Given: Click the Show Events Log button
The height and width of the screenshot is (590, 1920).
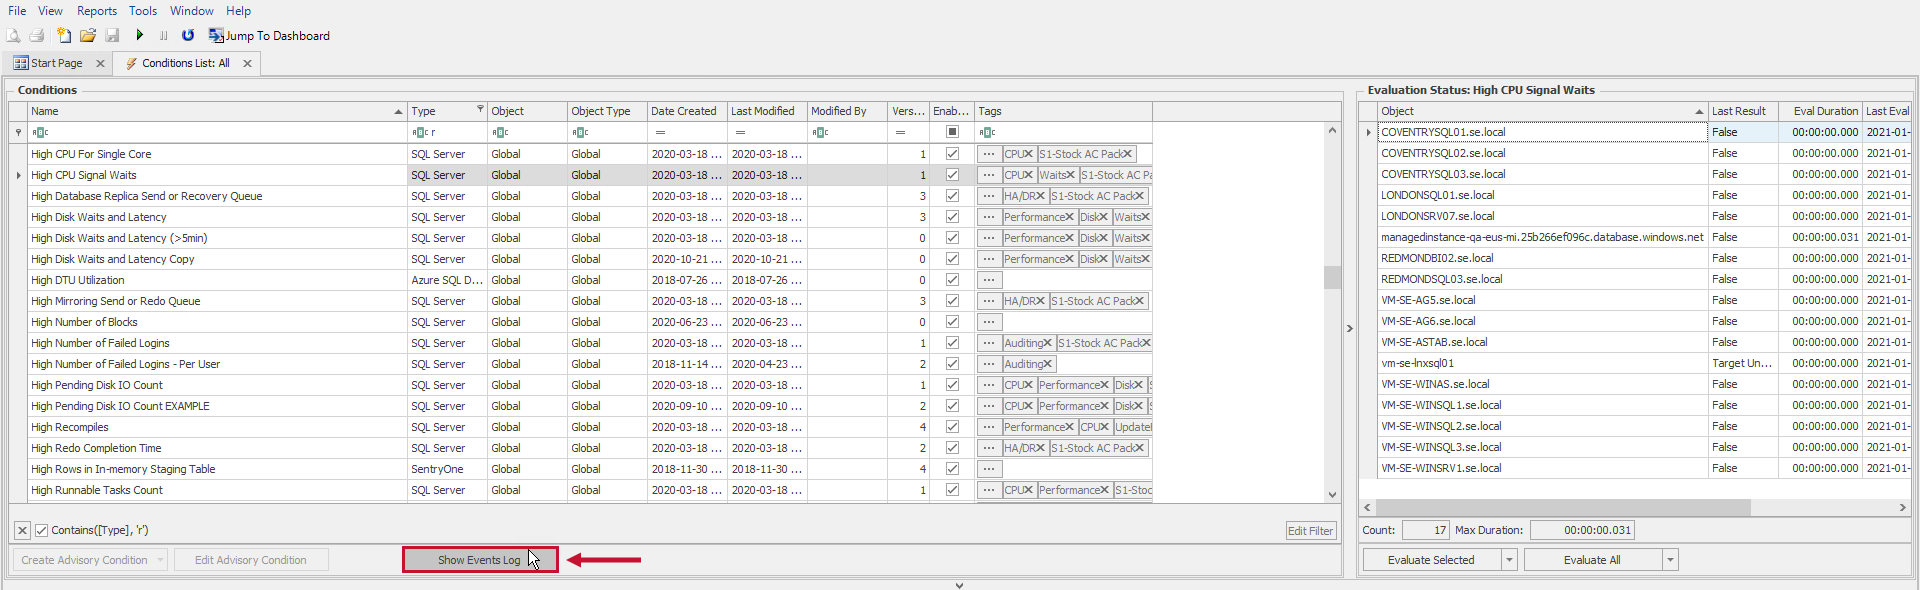Looking at the screenshot, I should click(x=480, y=560).
